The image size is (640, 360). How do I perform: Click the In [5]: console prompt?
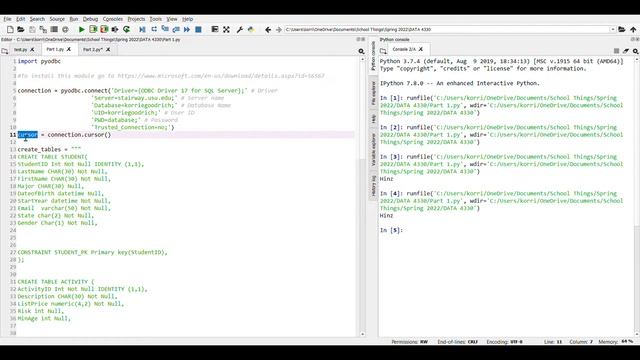pyautogui.click(x=391, y=230)
